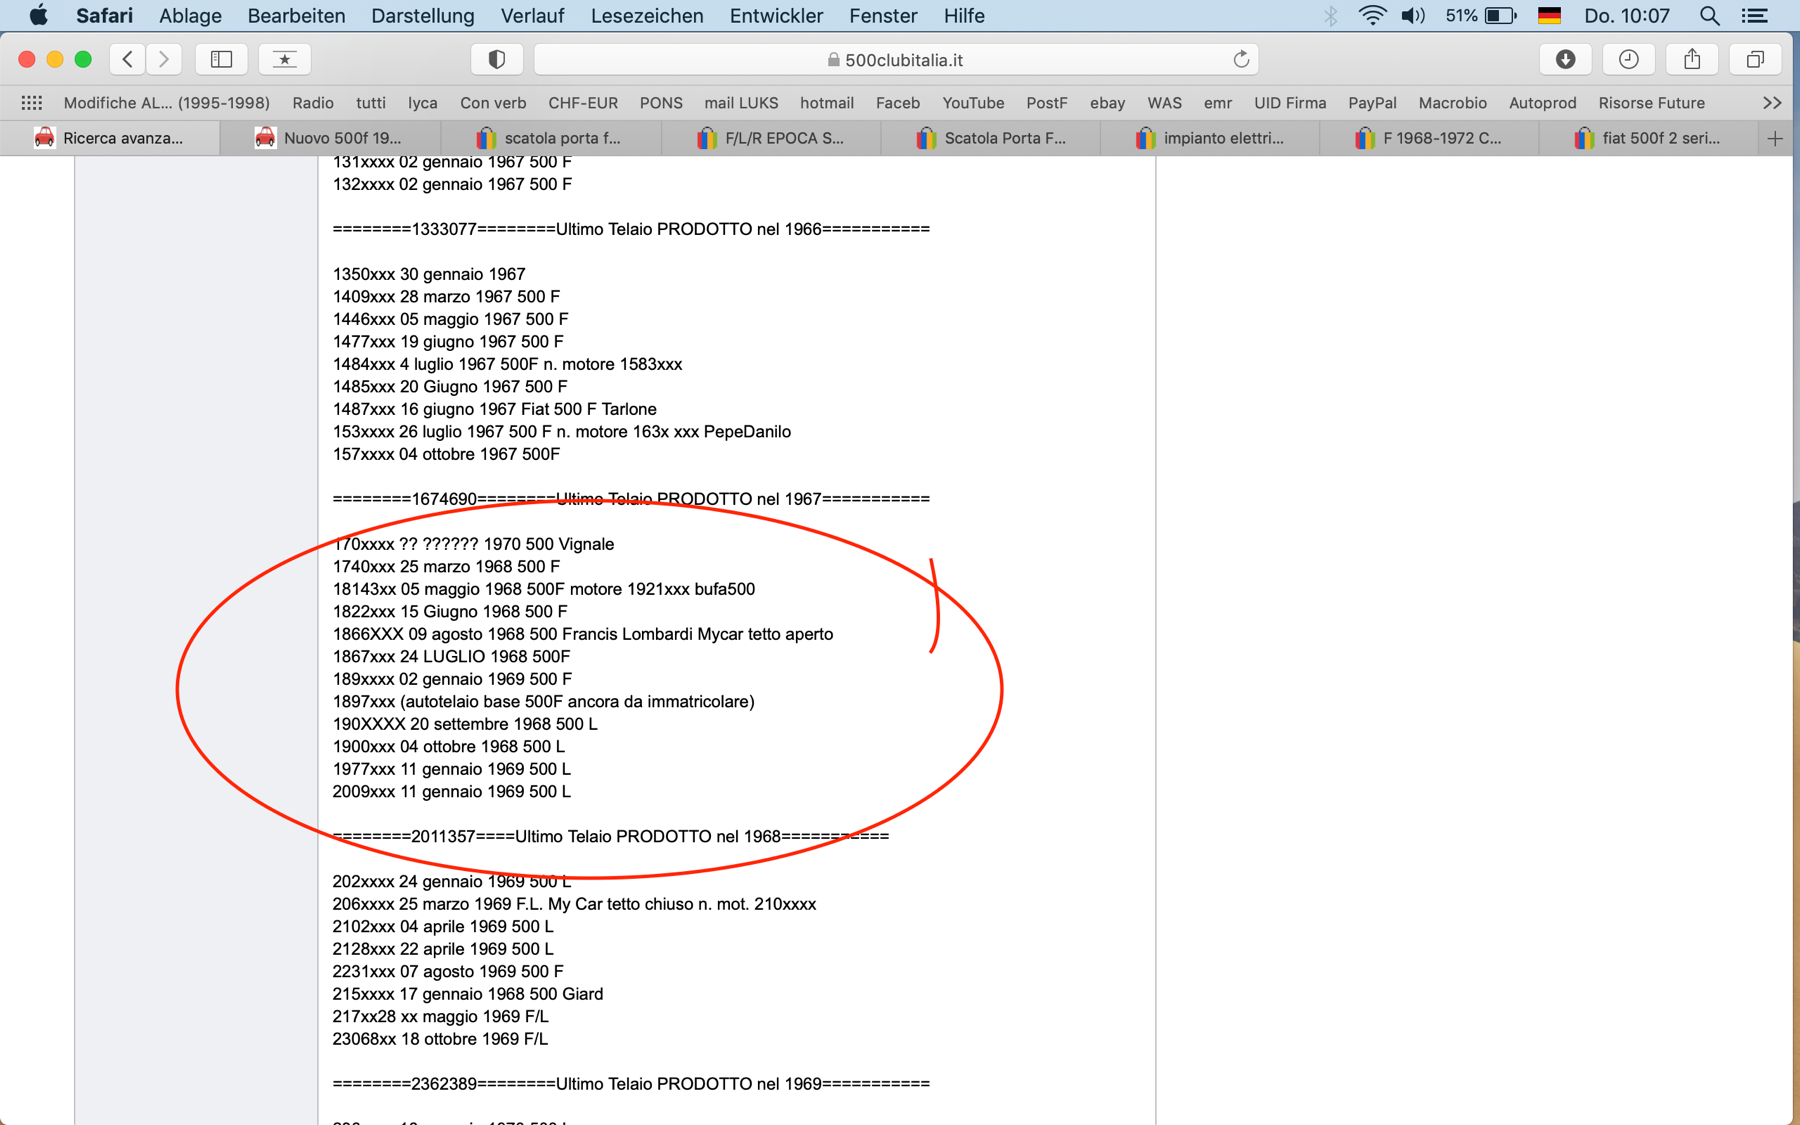The image size is (1800, 1125).
Task: Click the line '1897xxx (autotelaio base 500F ancora da immatricolare)'
Action: coord(543,701)
